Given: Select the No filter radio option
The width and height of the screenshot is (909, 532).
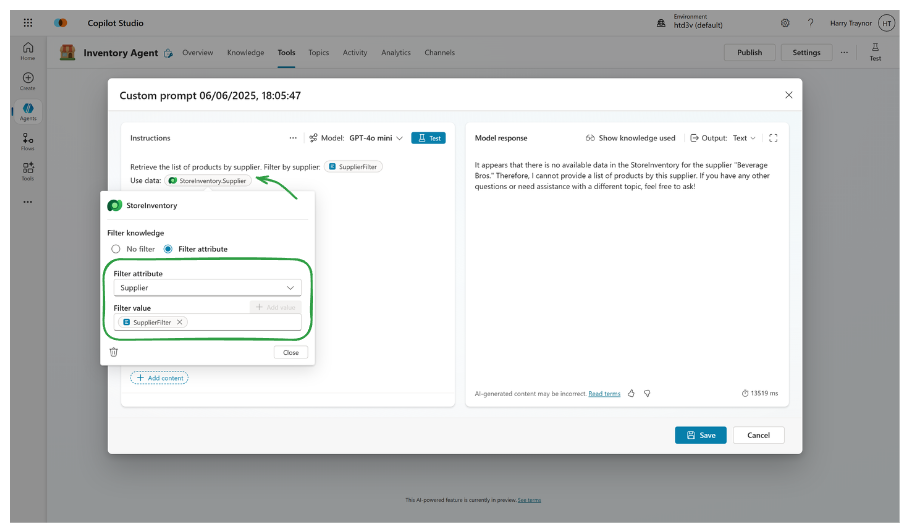Looking at the screenshot, I should coord(116,249).
